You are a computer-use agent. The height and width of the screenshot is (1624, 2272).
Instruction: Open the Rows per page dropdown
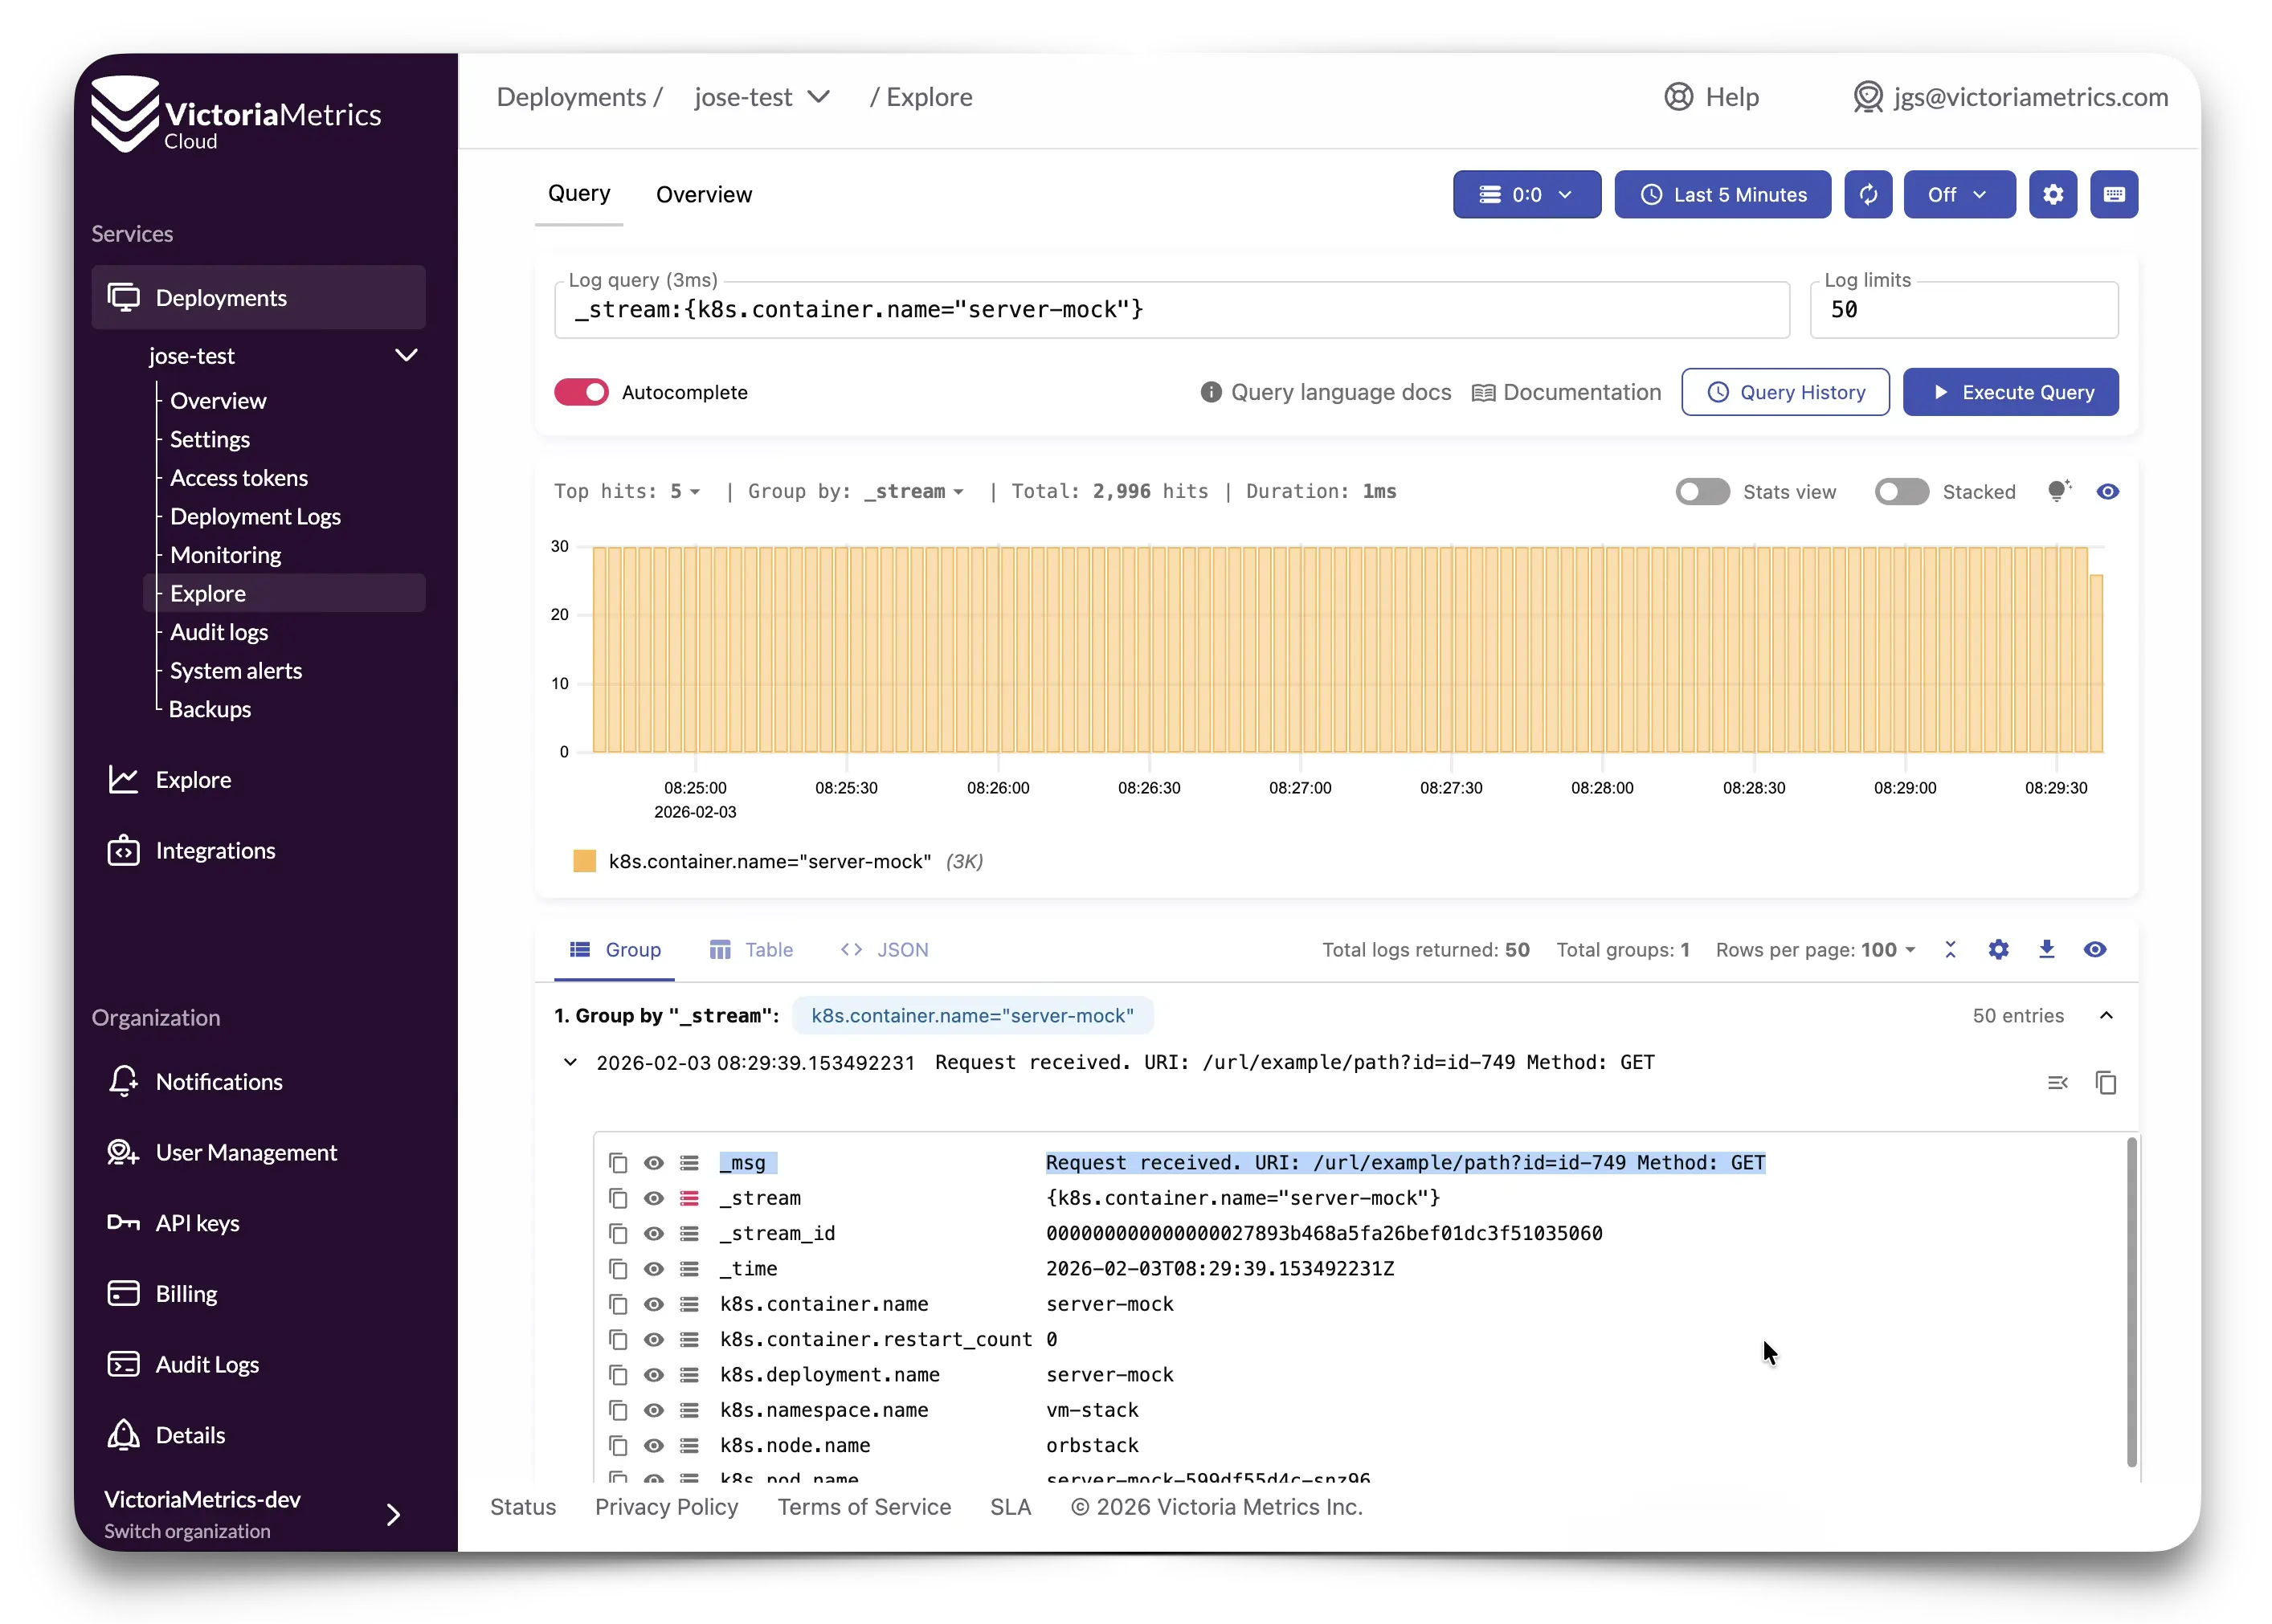click(1886, 949)
